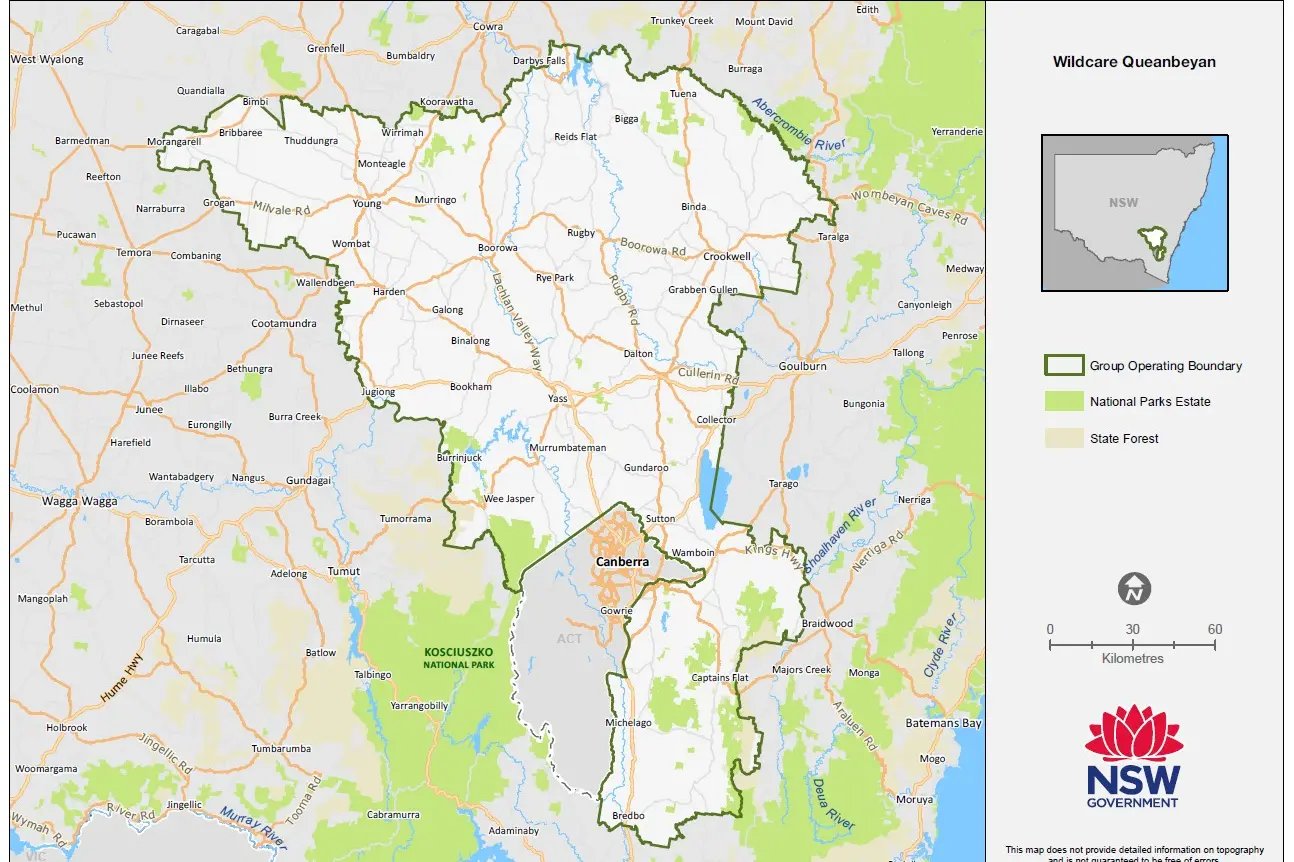Screen dimensions: 1294x862
Task: Open the NSW inset locator map
Action: (x=1134, y=213)
